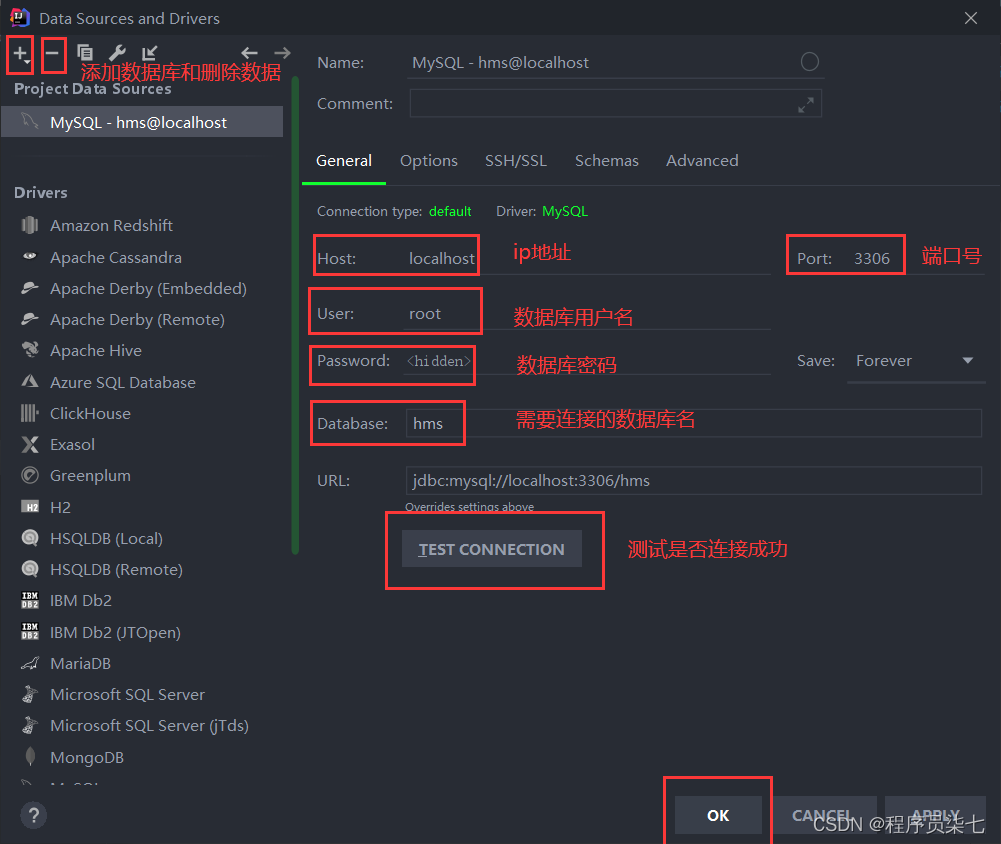Click Apache Derby (Embedded) driver icon
The height and width of the screenshot is (844, 1001).
[30, 288]
